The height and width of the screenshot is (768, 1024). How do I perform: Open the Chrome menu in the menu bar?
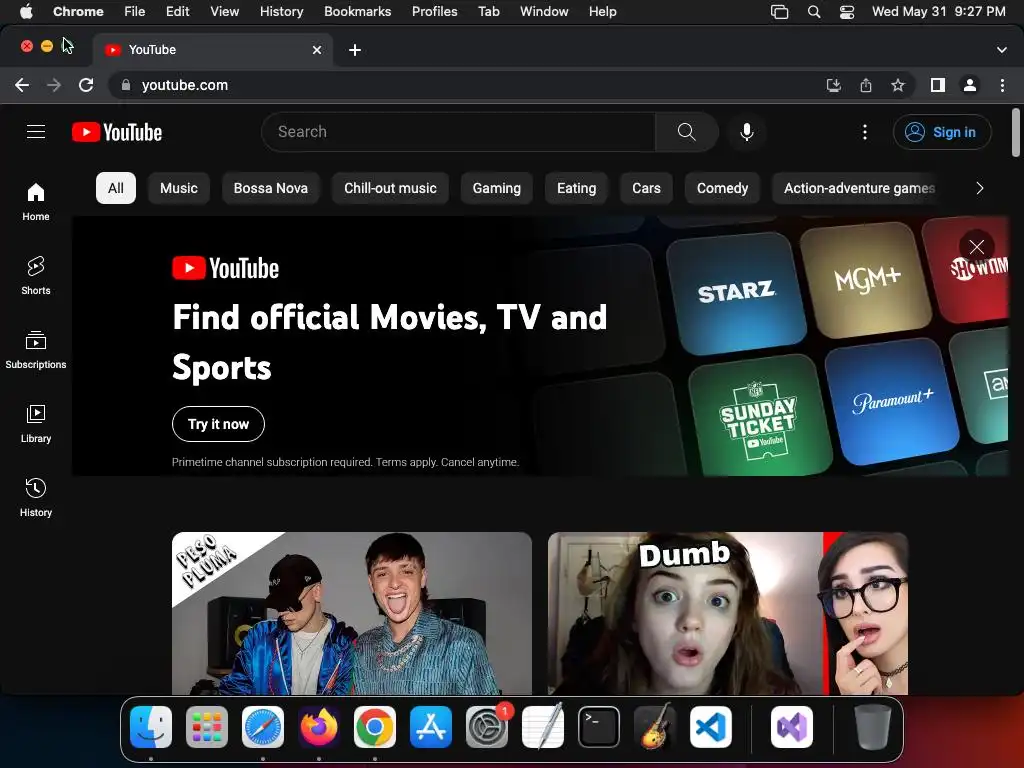(x=78, y=12)
